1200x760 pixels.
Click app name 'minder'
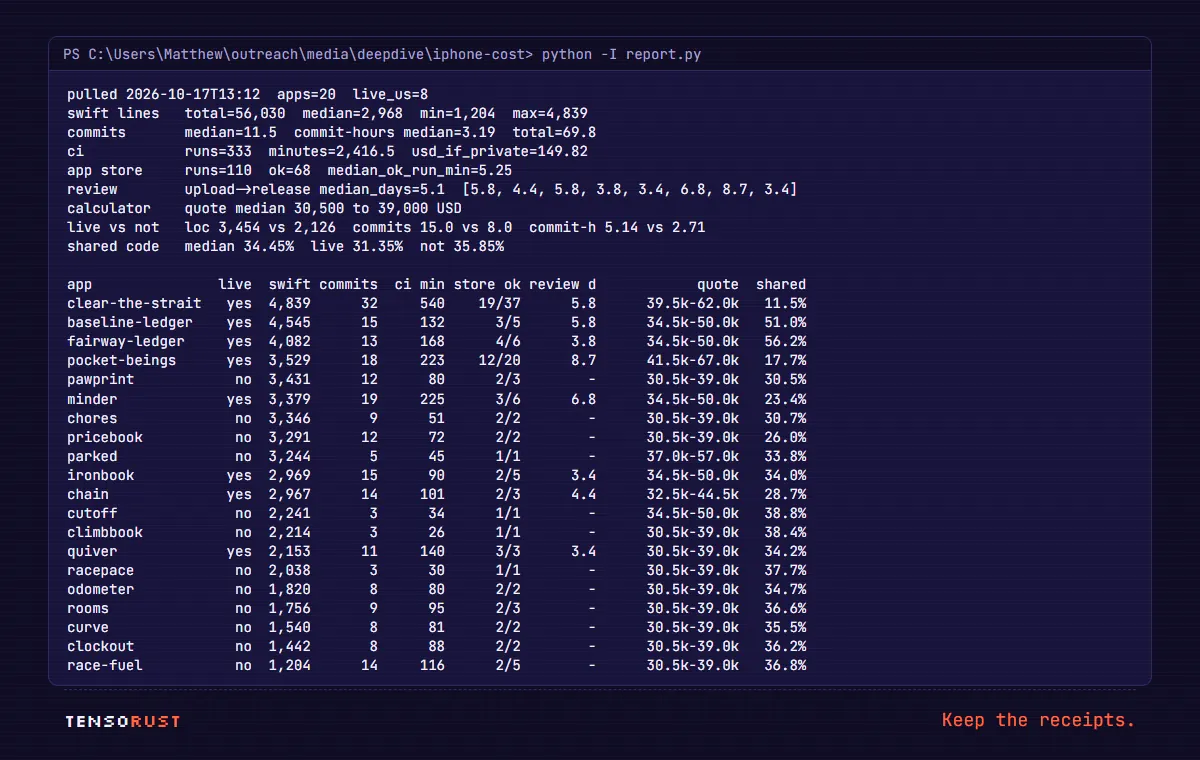(x=92, y=399)
